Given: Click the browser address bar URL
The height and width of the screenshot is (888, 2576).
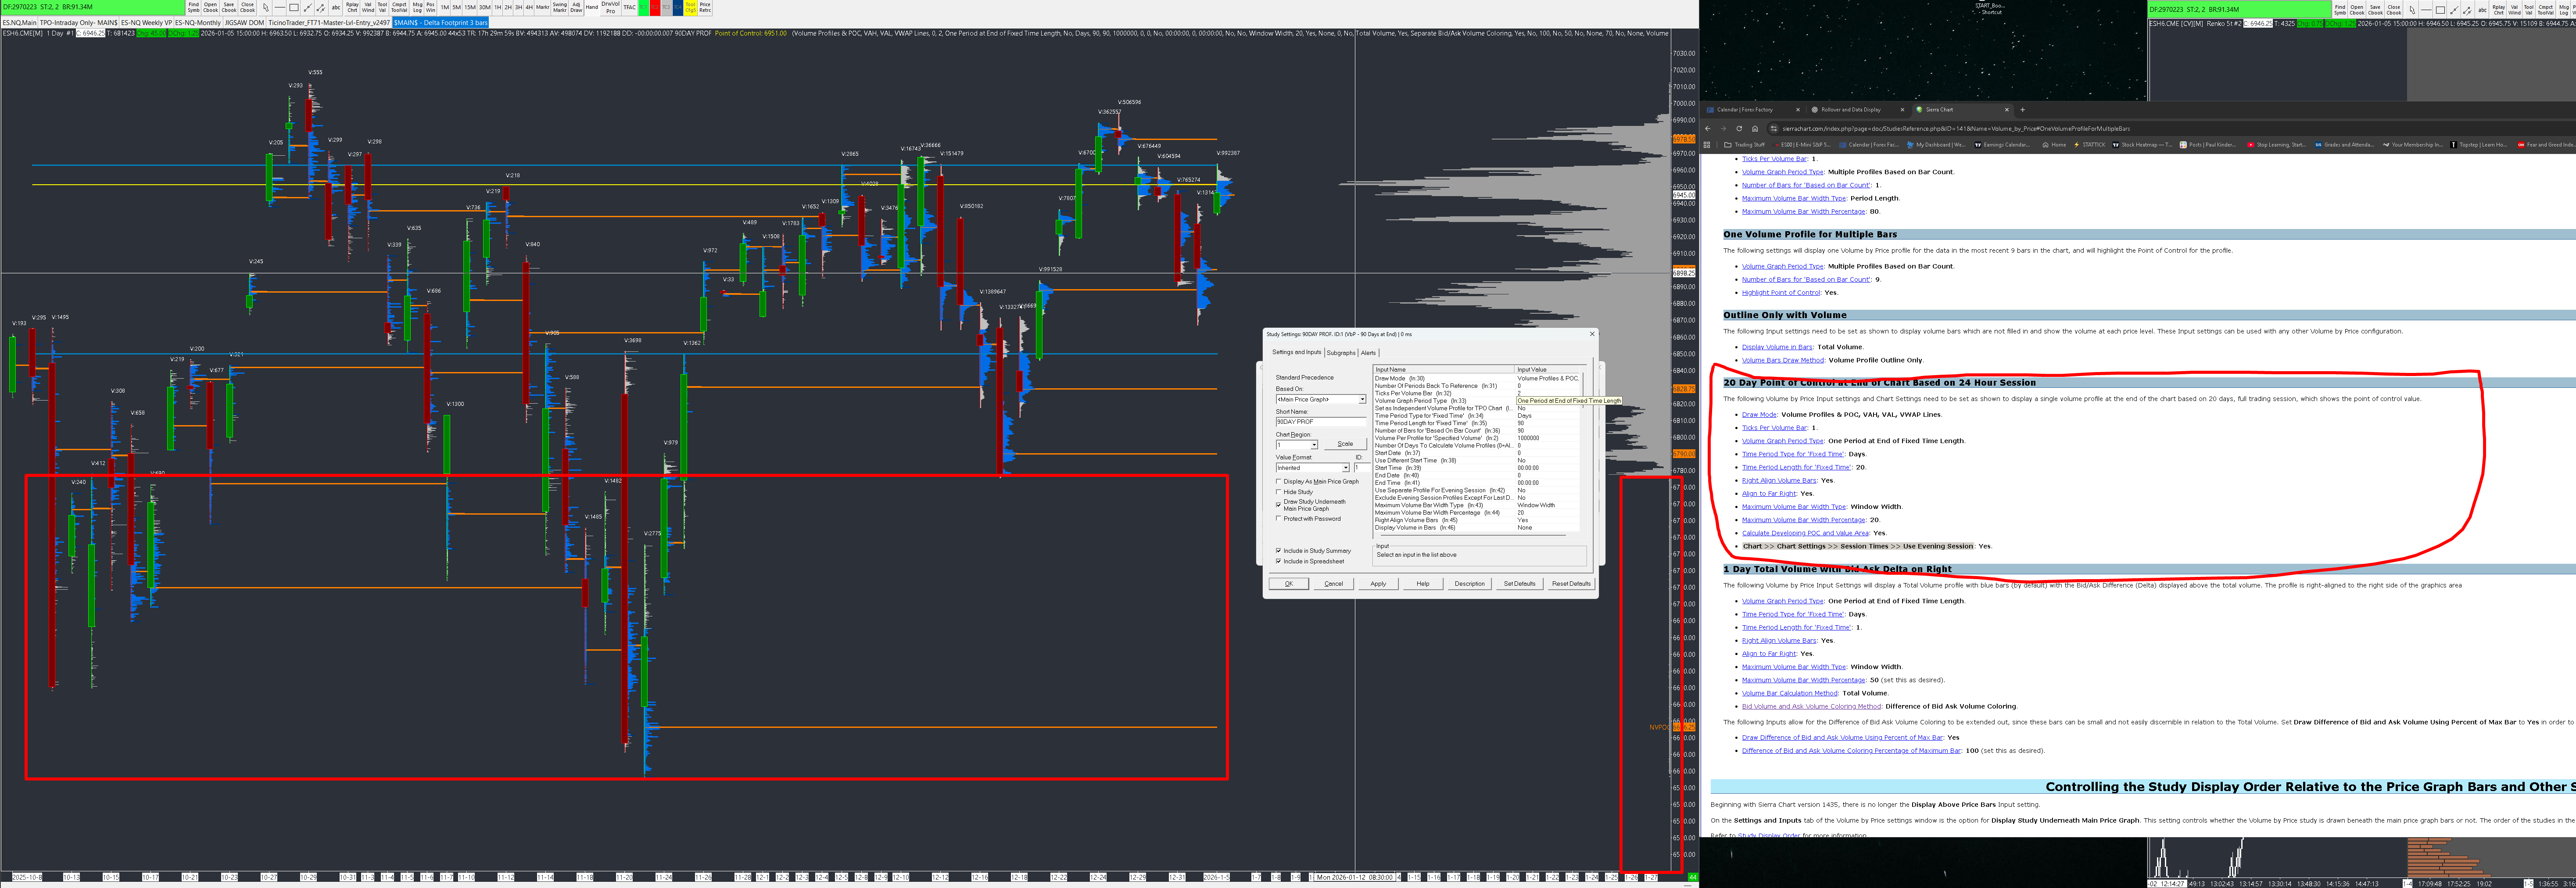Looking at the screenshot, I should coord(1956,128).
